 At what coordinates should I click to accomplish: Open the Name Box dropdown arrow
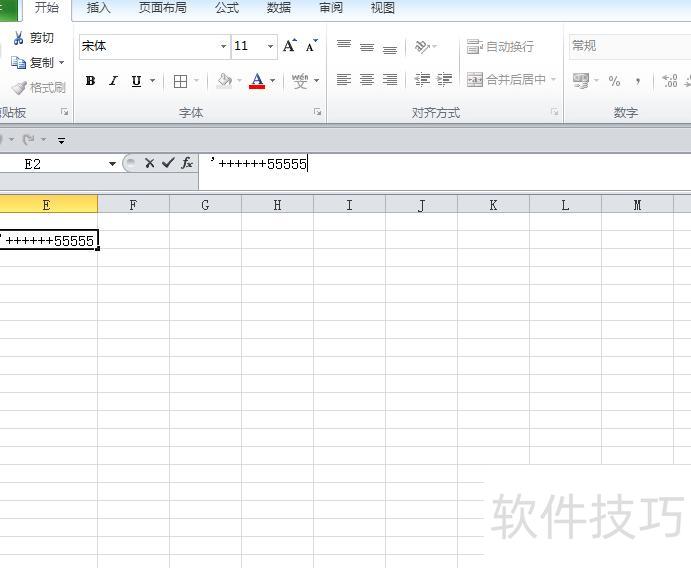click(x=112, y=164)
